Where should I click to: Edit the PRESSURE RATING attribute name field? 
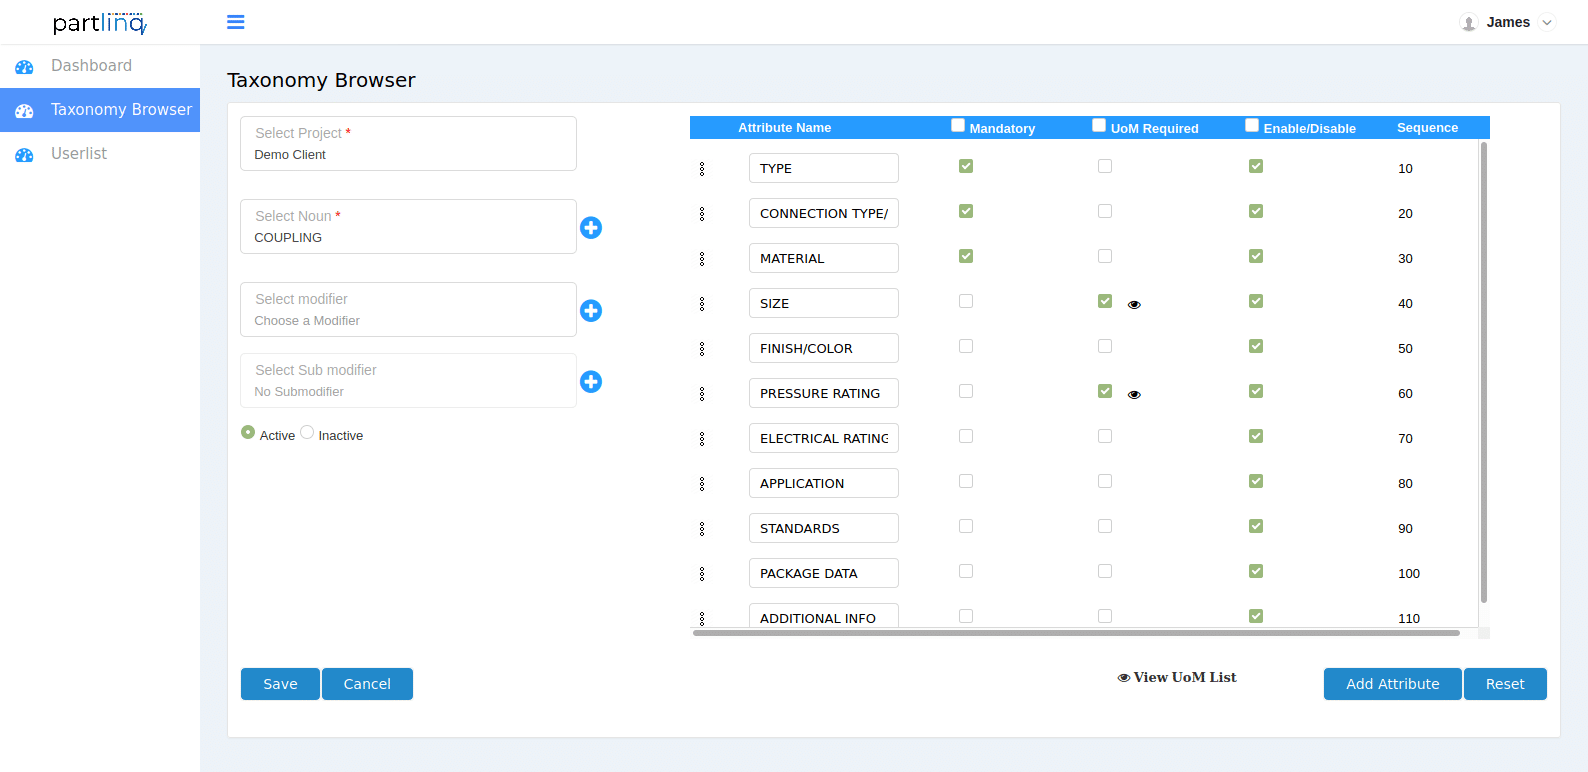tap(824, 393)
